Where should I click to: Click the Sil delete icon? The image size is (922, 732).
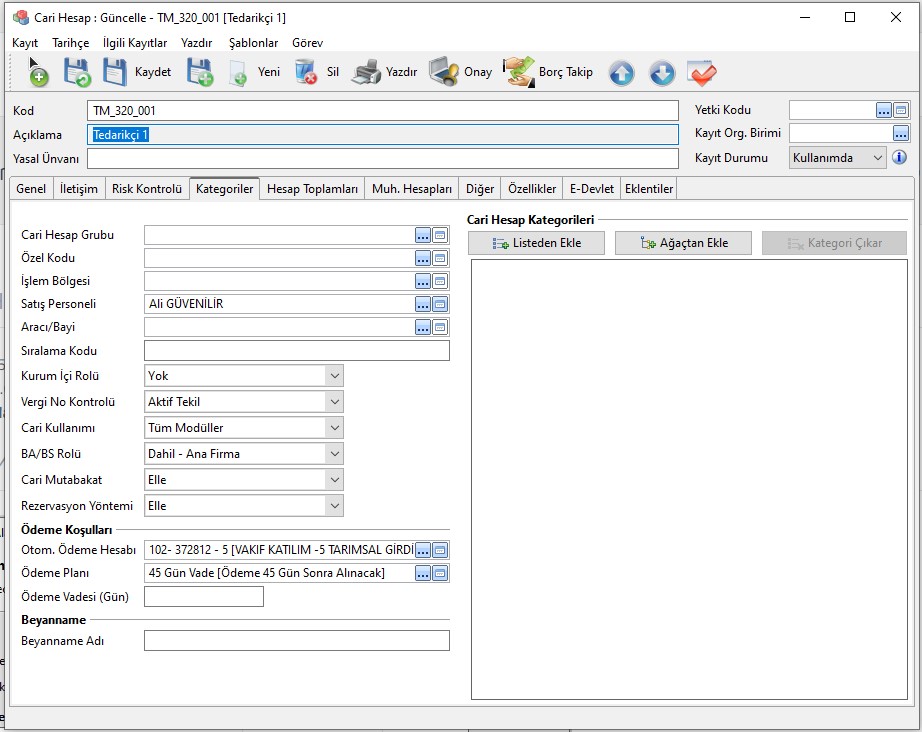306,72
